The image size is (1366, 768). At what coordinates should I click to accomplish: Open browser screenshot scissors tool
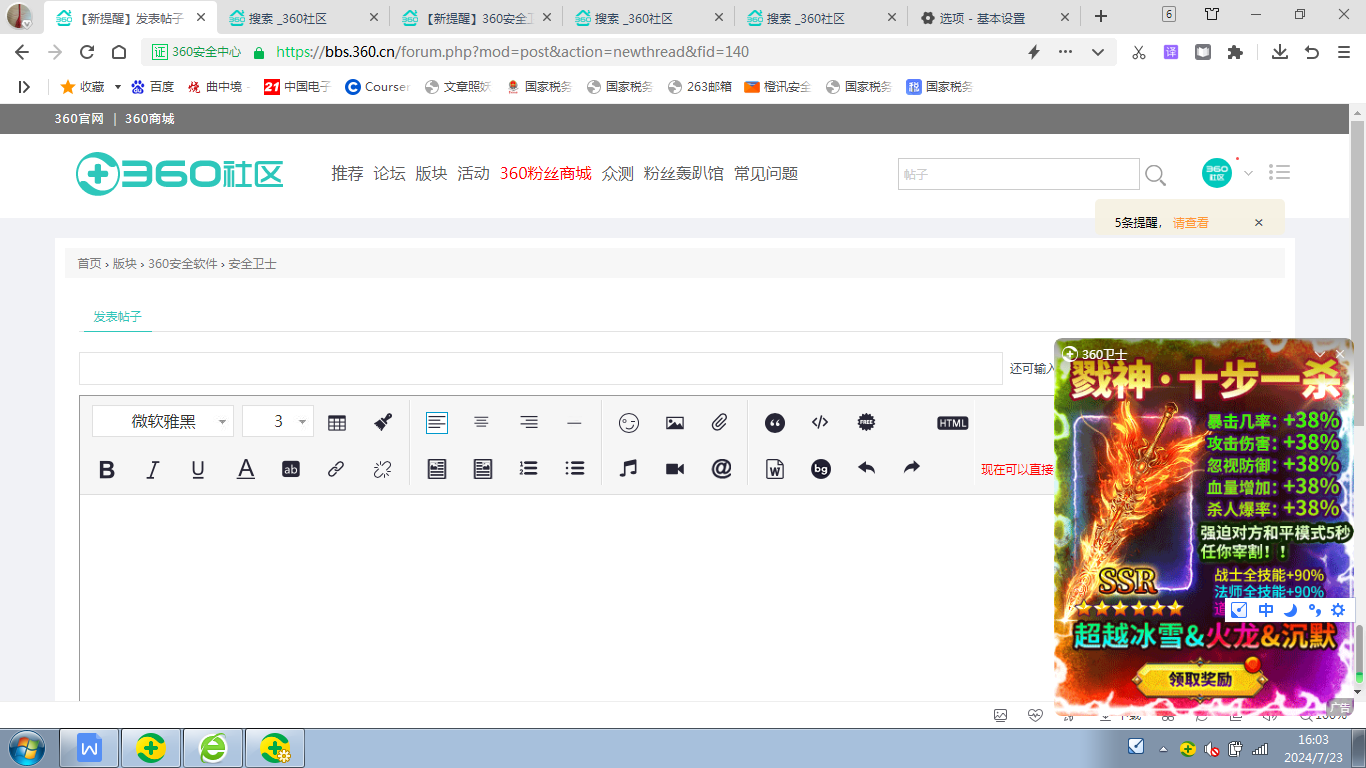[x=1139, y=52]
